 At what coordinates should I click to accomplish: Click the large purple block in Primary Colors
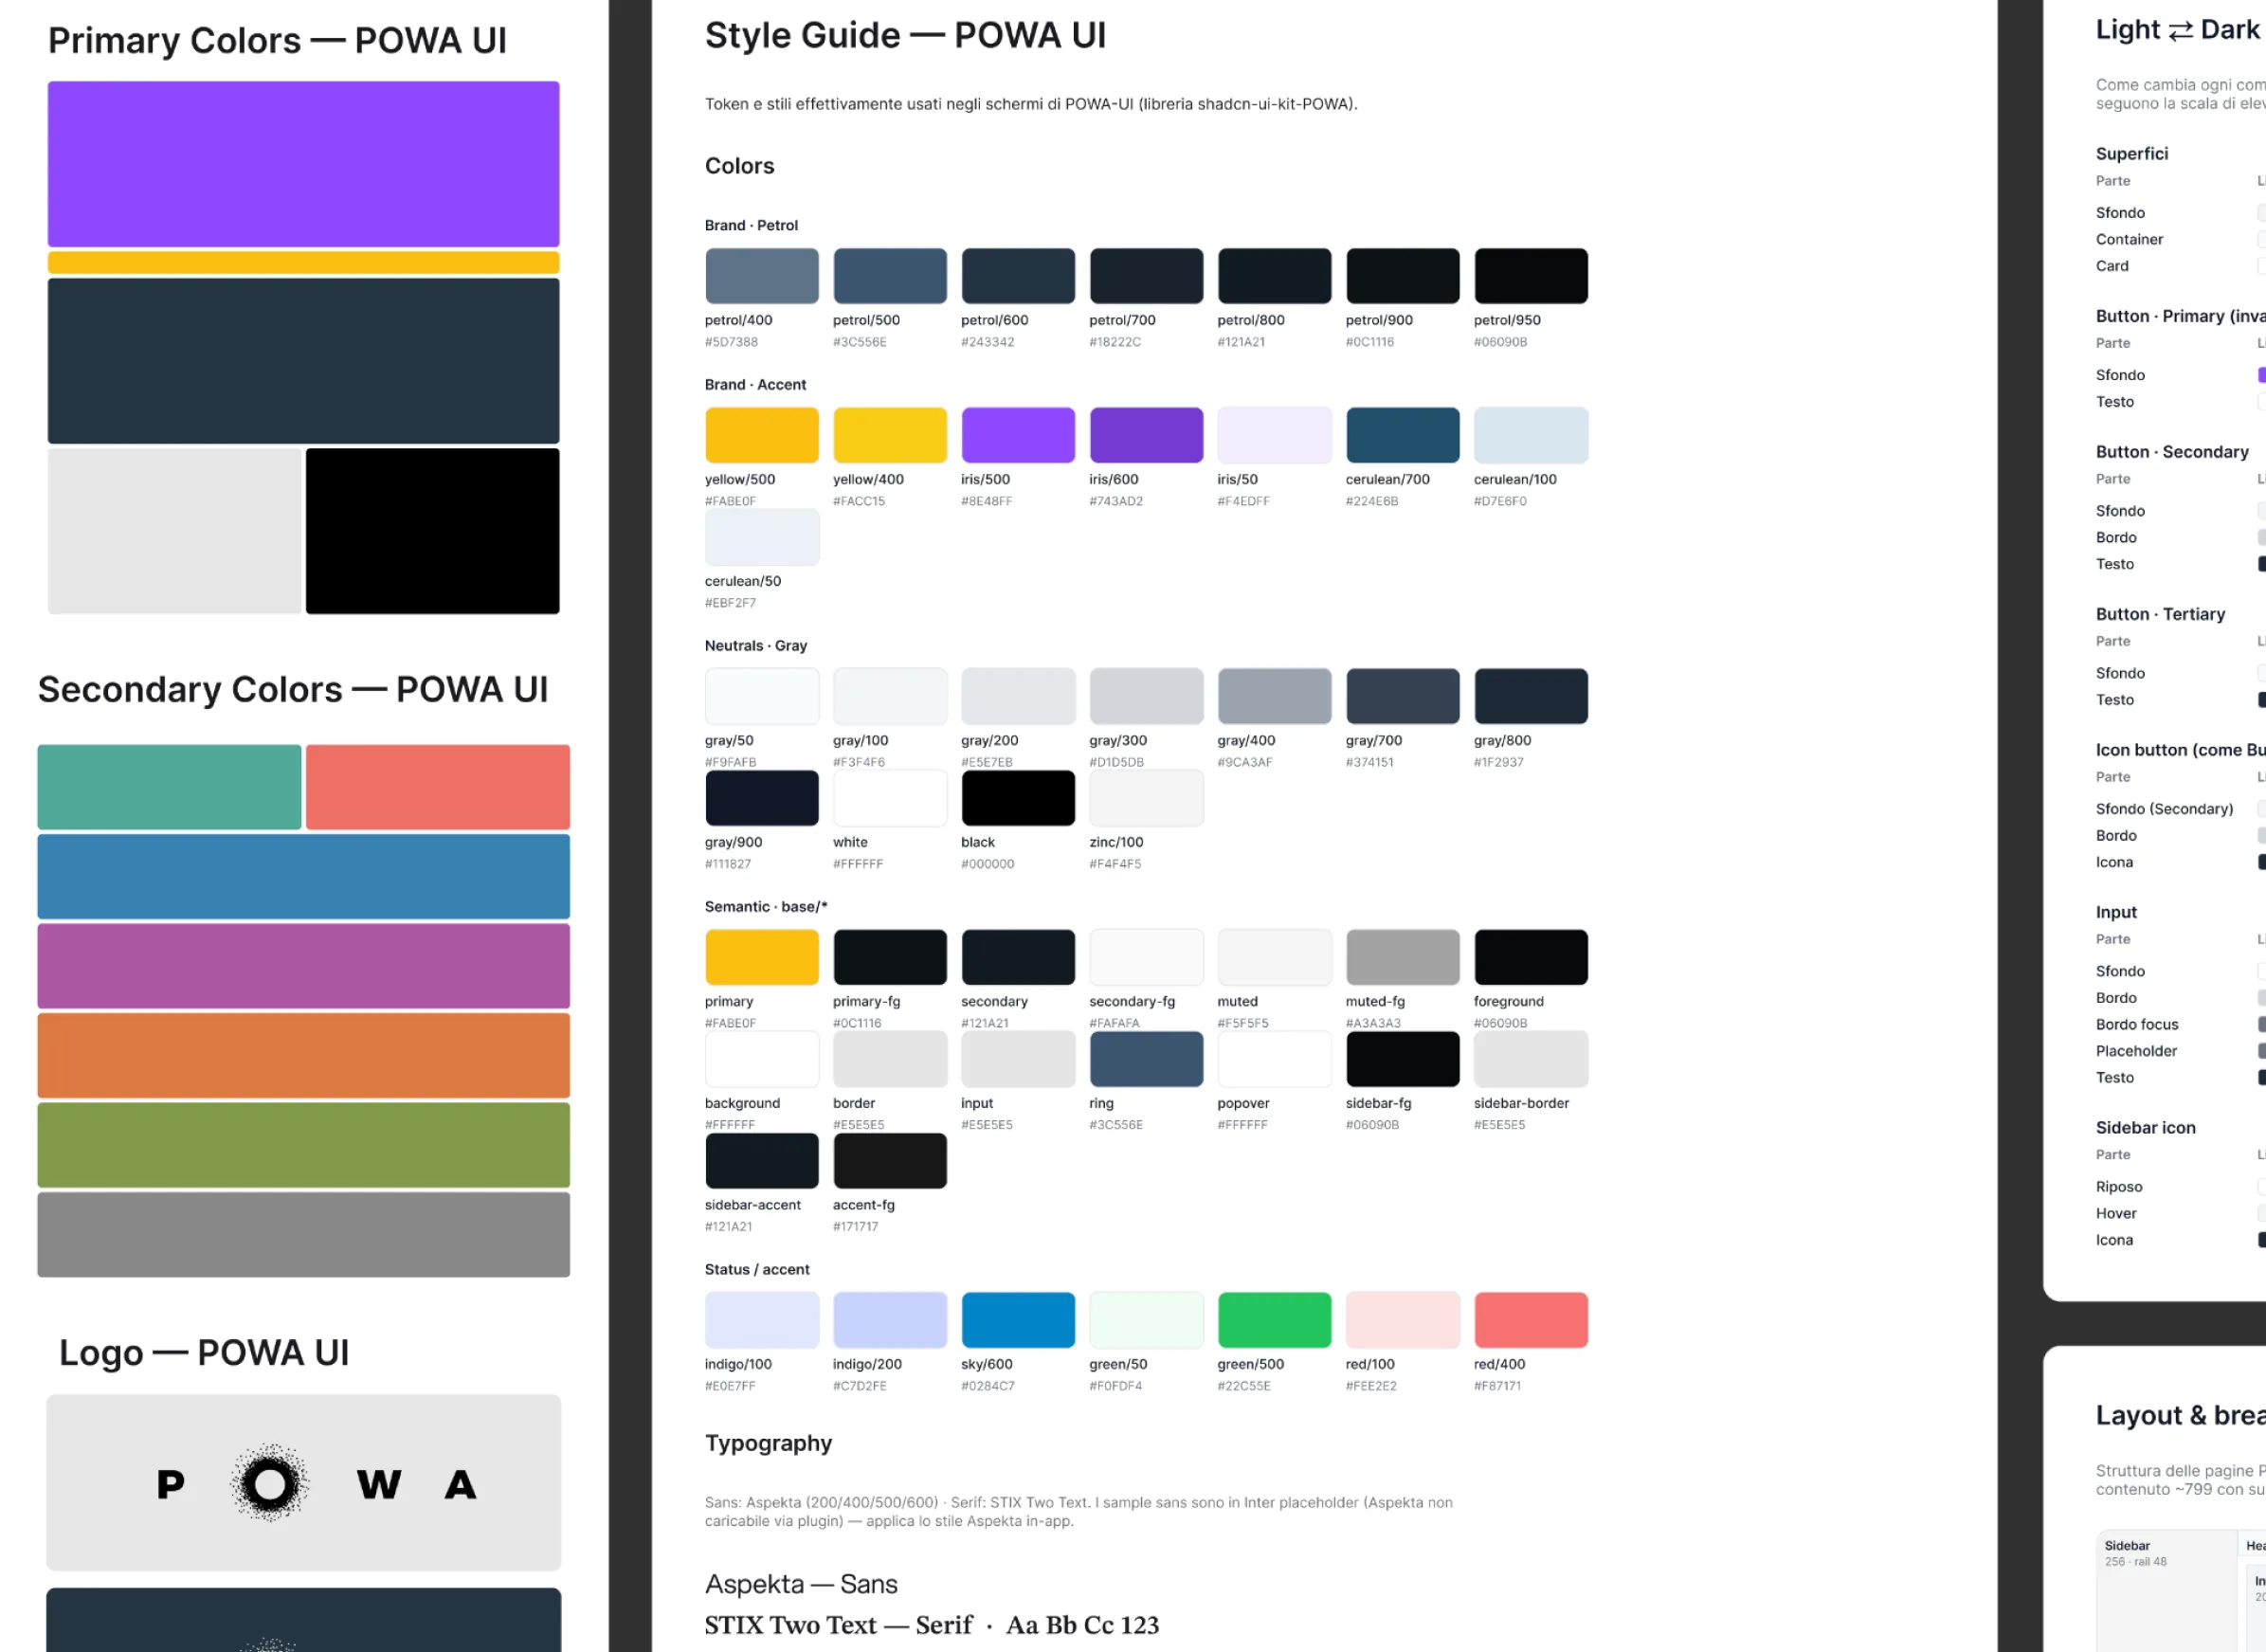303,164
